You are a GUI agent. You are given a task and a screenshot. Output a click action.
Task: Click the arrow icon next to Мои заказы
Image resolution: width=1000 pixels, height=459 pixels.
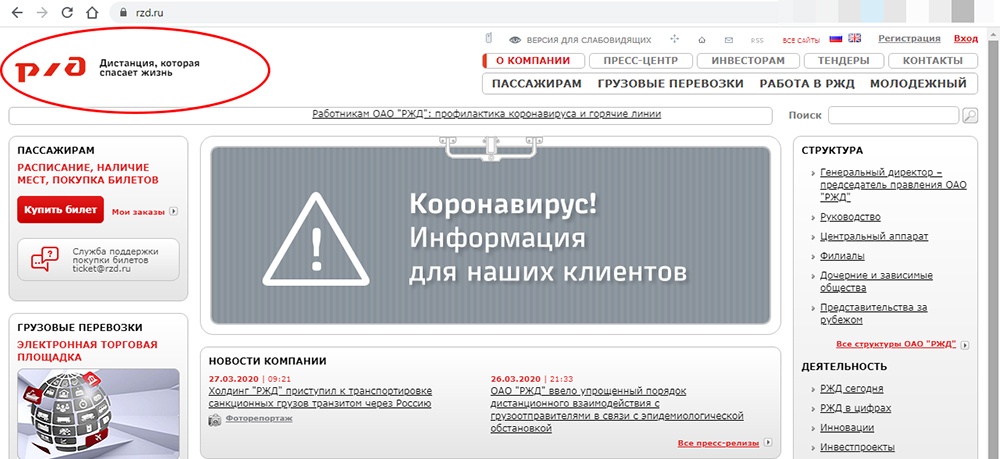point(174,212)
